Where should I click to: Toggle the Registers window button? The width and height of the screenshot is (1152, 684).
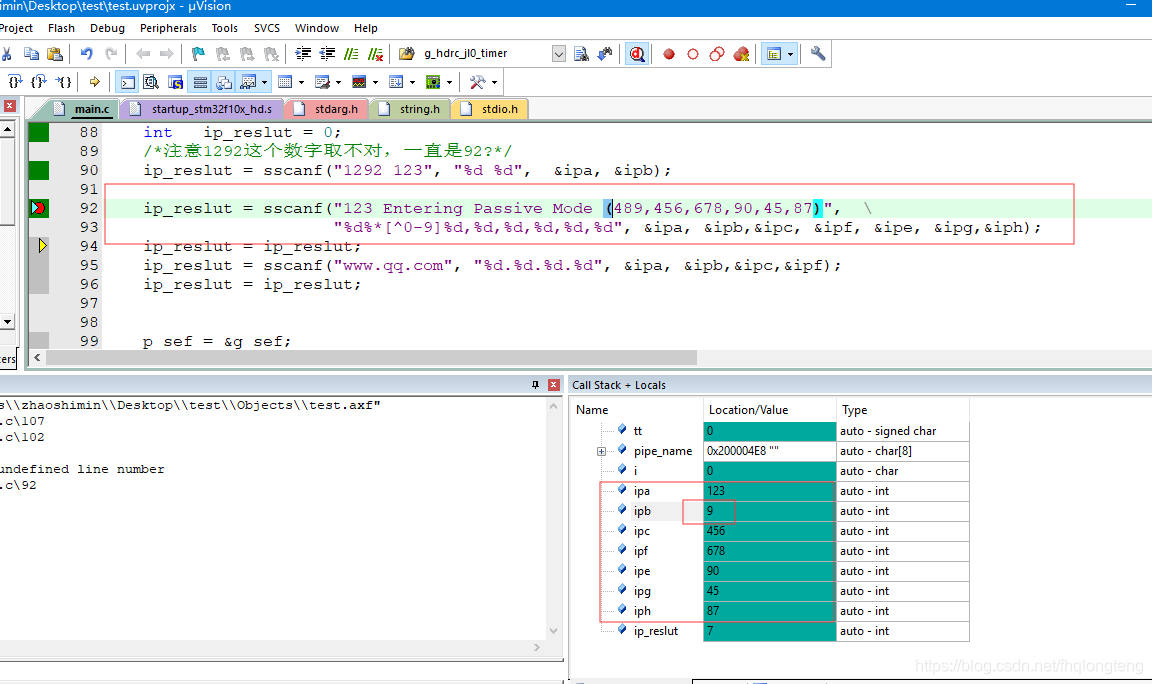[200, 82]
